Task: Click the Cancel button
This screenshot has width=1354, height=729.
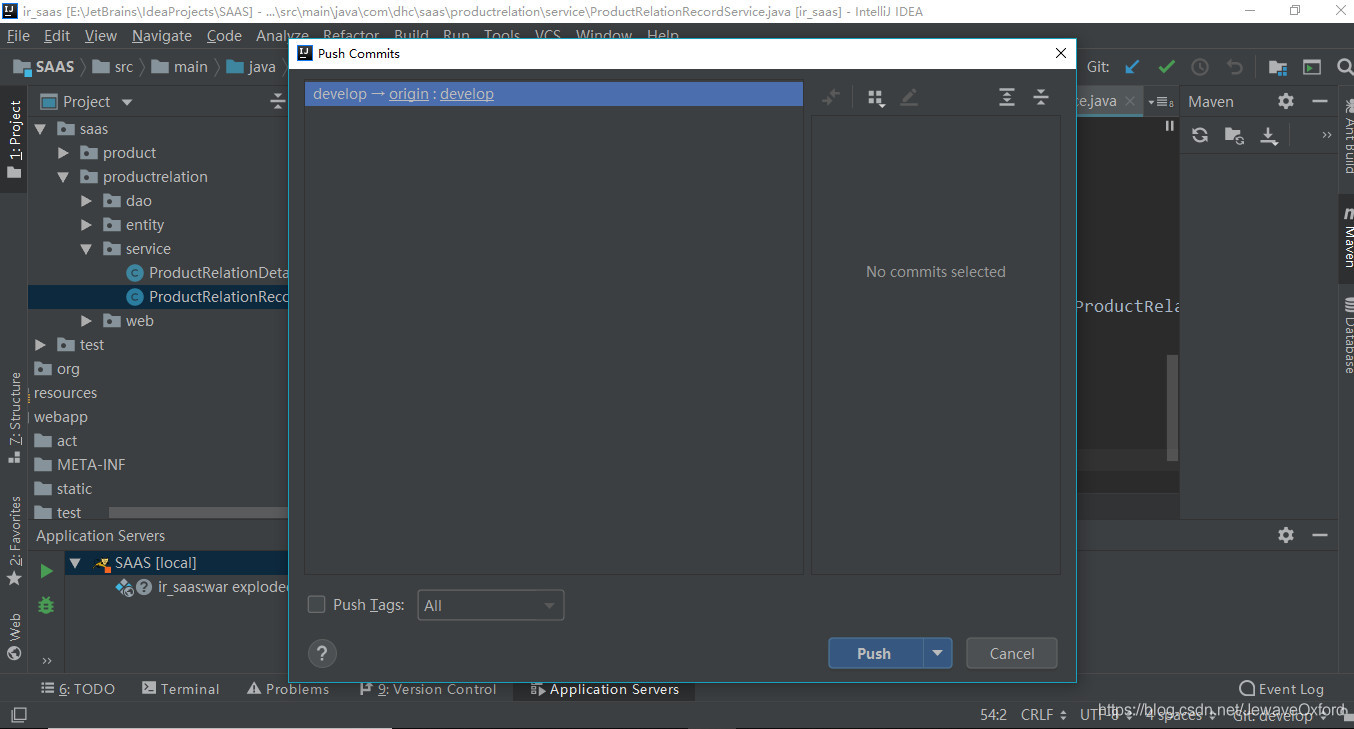Action: pyautogui.click(x=1012, y=653)
